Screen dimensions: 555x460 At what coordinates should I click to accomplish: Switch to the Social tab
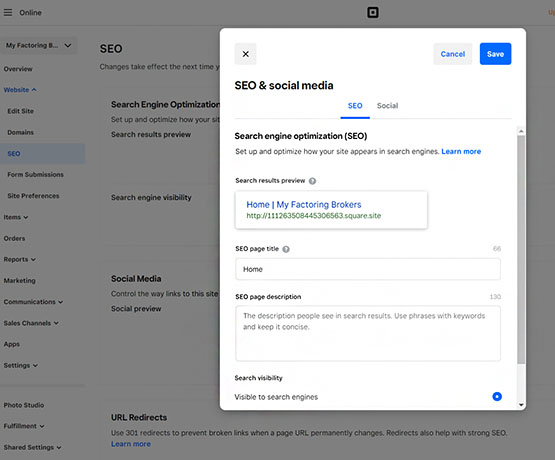387,106
